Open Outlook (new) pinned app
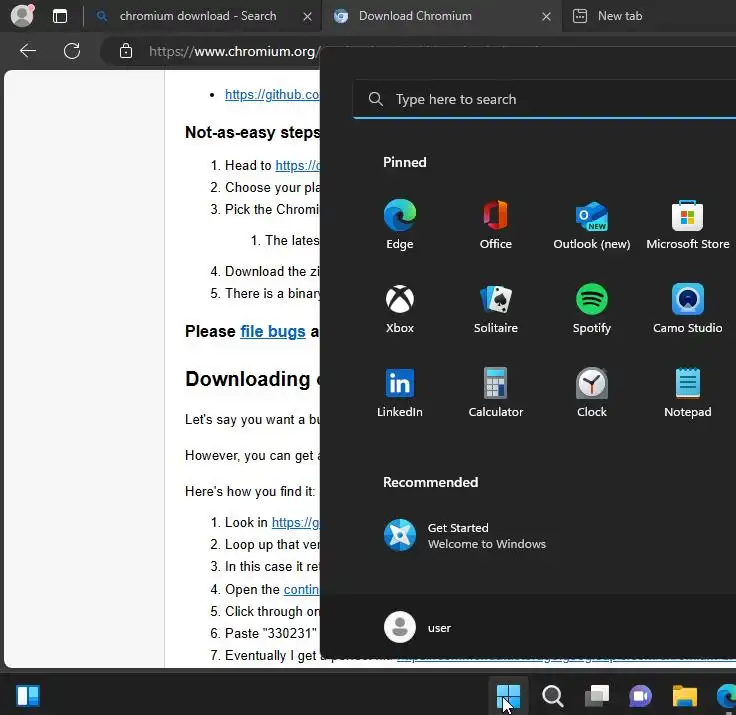 tap(591, 225)
